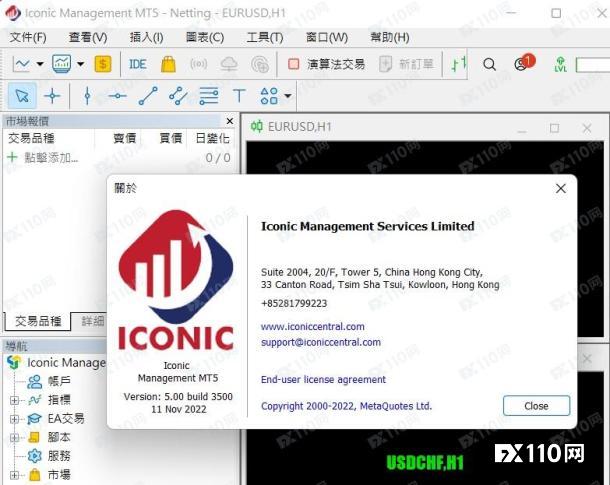Expand the 腳本 scripts tree node
The height and width of the screenshot is (485, 610).
pos(14,438)
